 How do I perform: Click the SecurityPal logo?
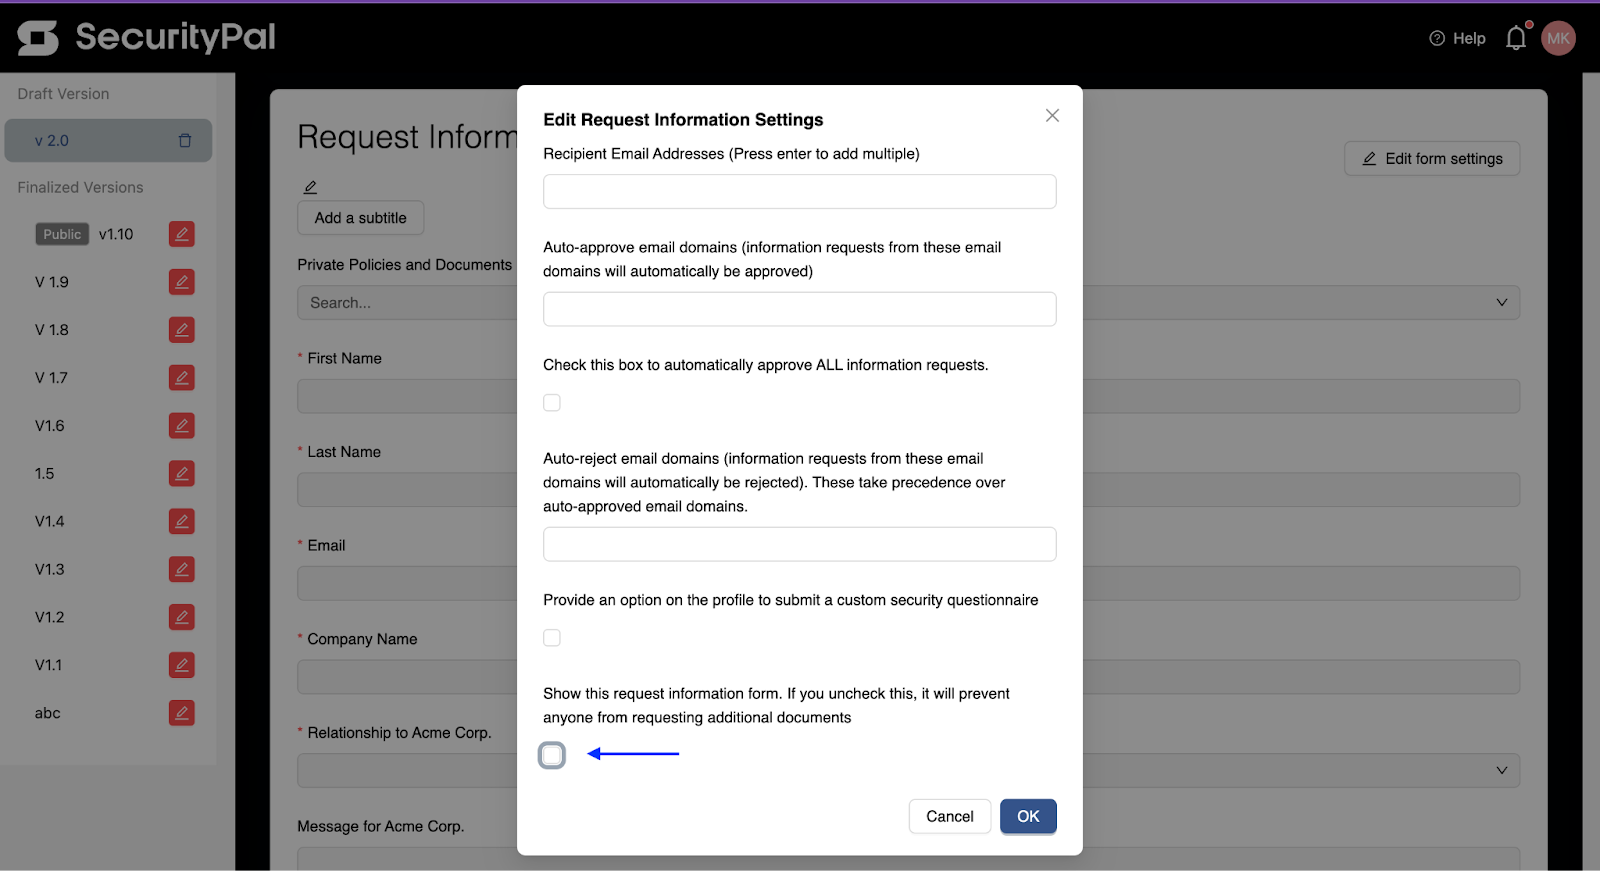click(146, 37)
